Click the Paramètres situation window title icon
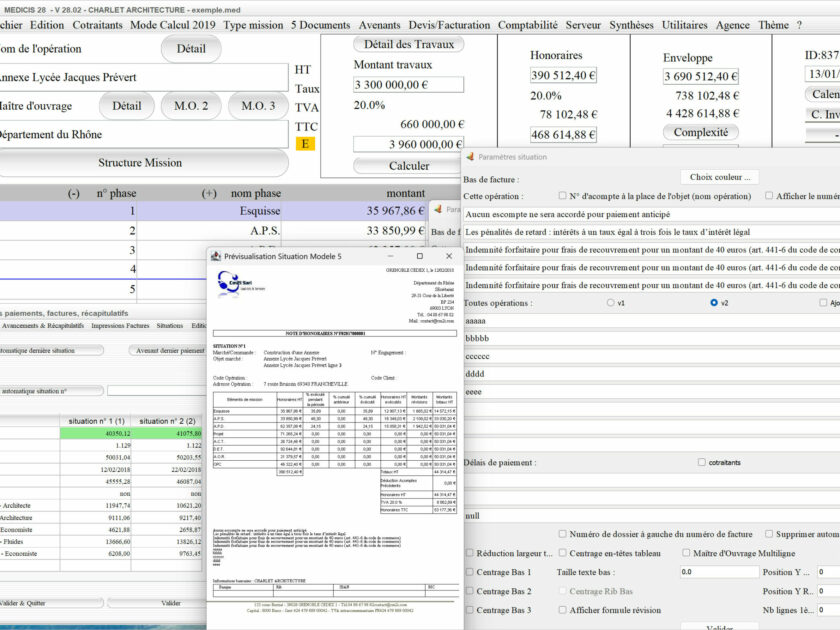 [470, 156]
